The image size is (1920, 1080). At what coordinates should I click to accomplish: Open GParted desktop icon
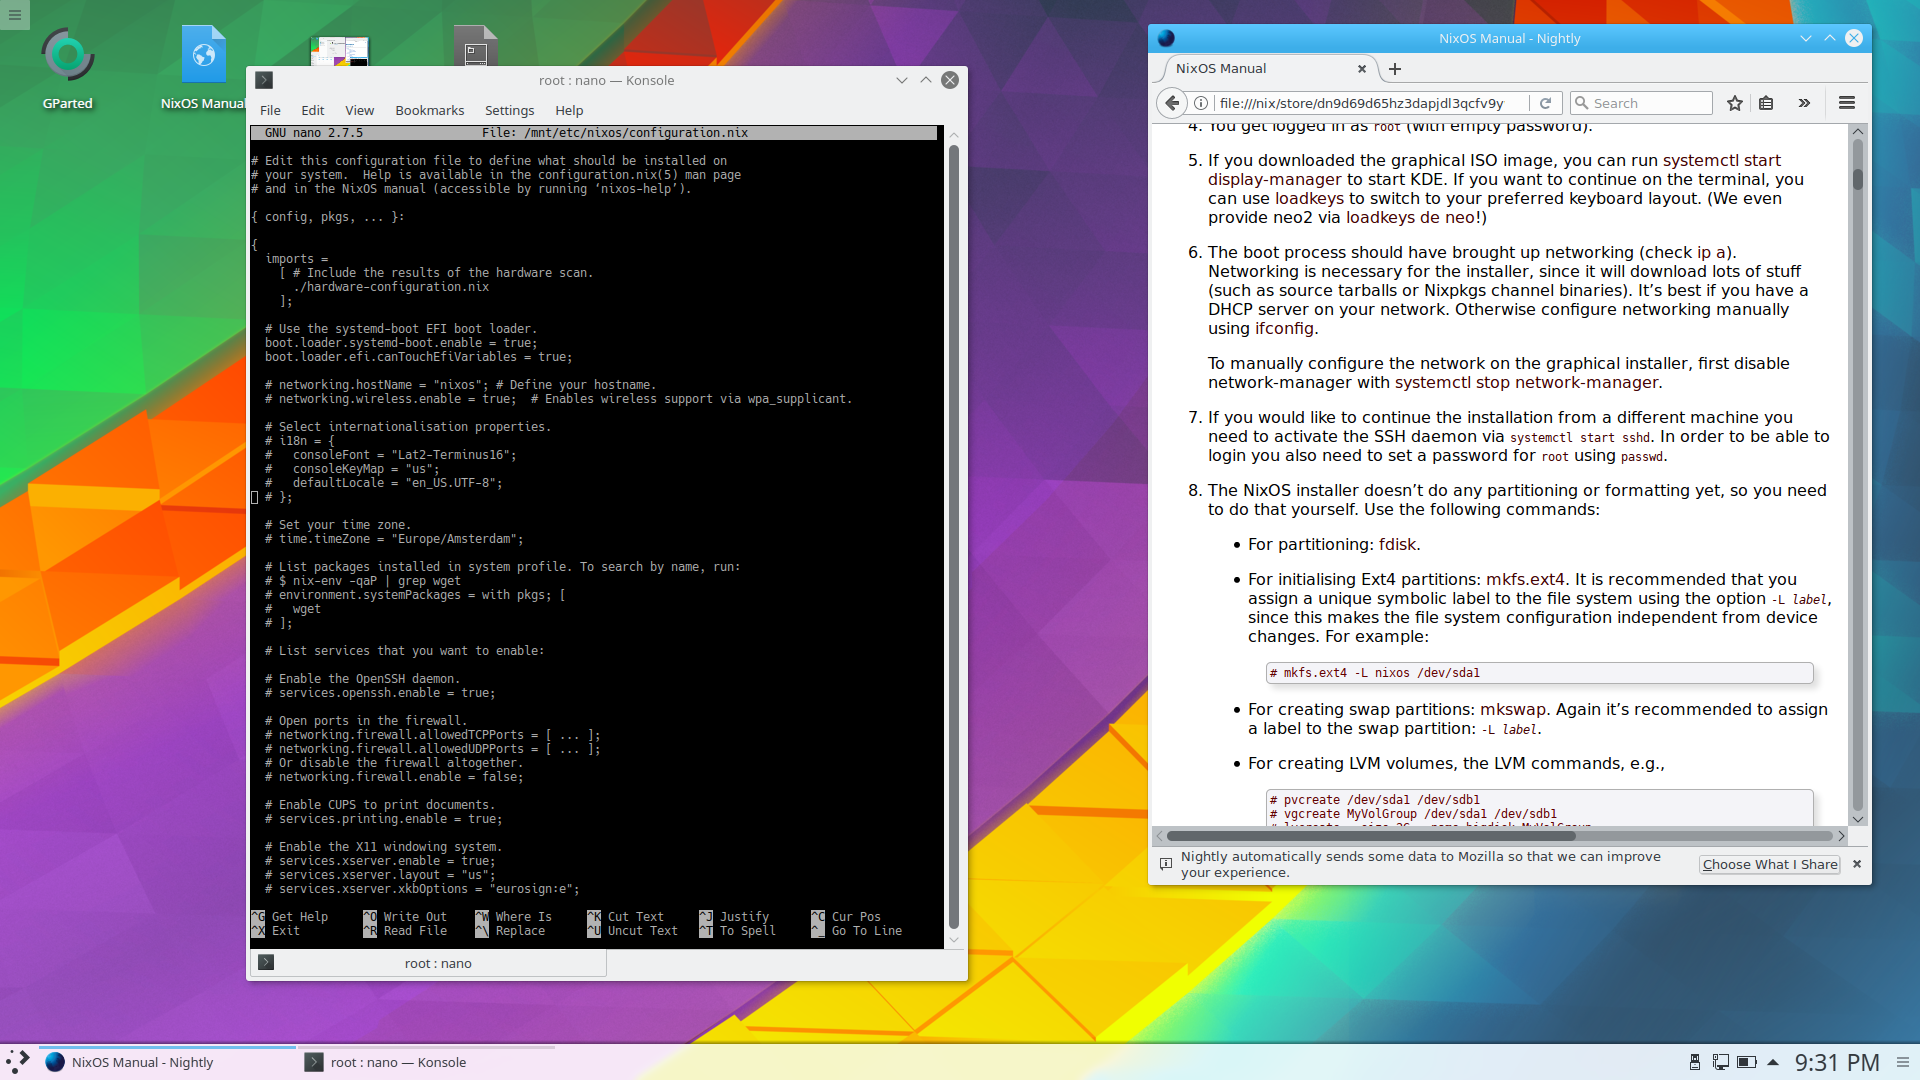click(67, 69)
